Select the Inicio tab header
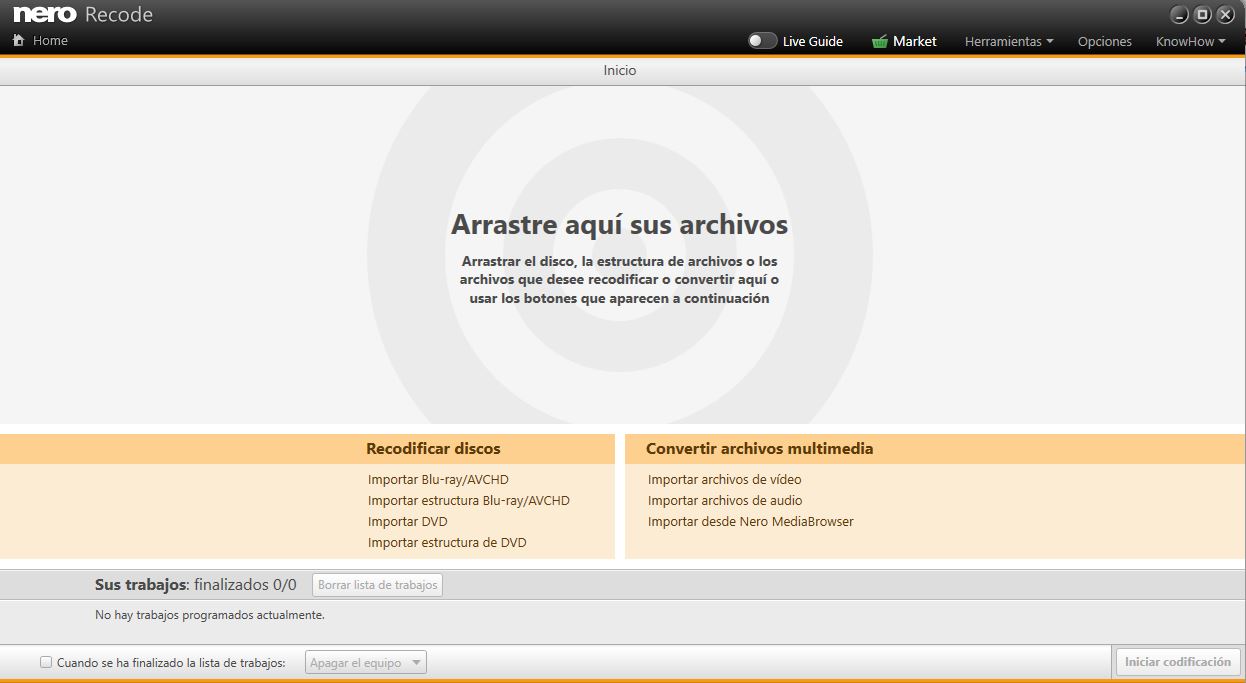The image size is (1246, 683). click(620, 71)
